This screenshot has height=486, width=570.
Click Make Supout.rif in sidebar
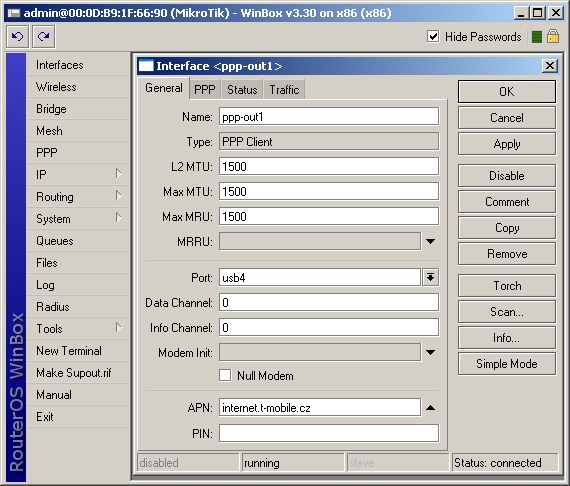pyautogui.click(x=78, y=373)
